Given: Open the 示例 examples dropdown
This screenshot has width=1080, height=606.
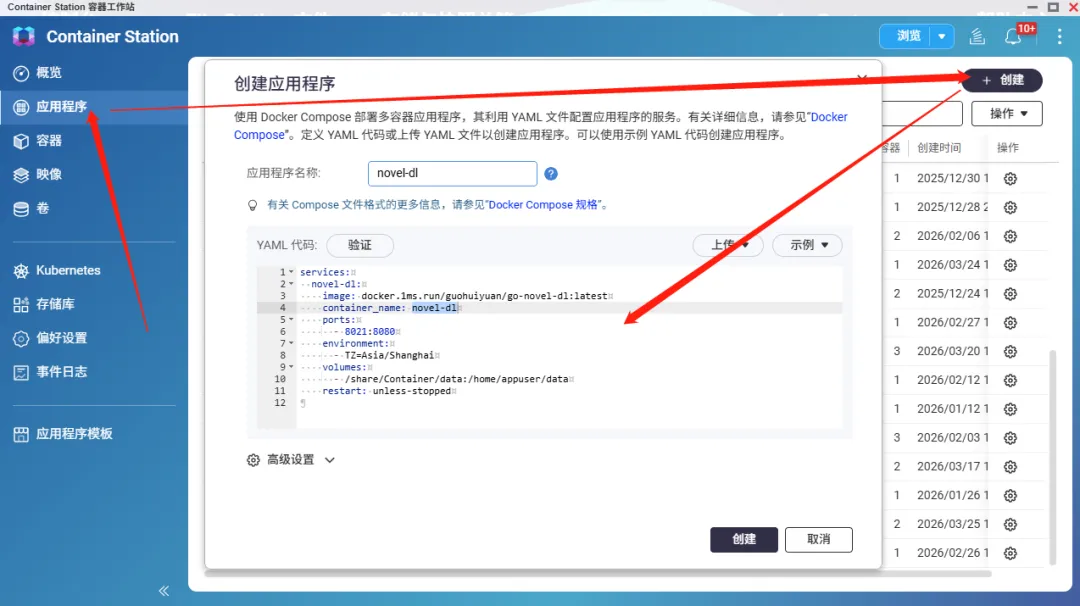Looking at the screenshot, I should pyautogui.click(x=807, y=245).
